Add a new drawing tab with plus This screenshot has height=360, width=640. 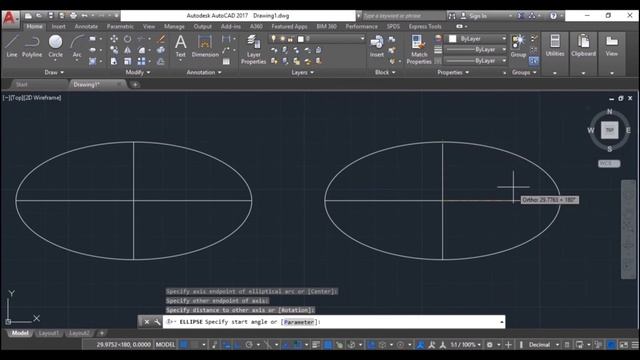pyautogui.click(x=135, y=84)
